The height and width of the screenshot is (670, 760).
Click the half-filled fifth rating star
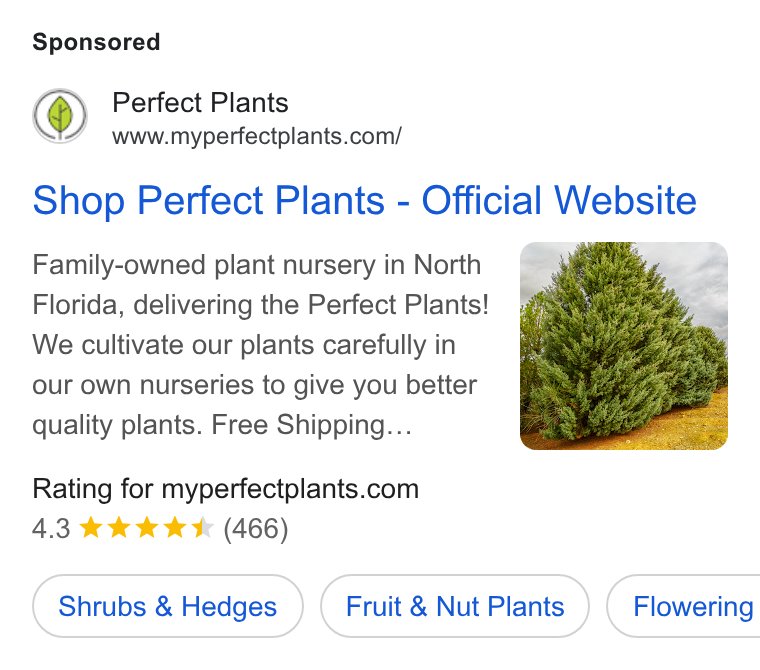tap(202, 527)
